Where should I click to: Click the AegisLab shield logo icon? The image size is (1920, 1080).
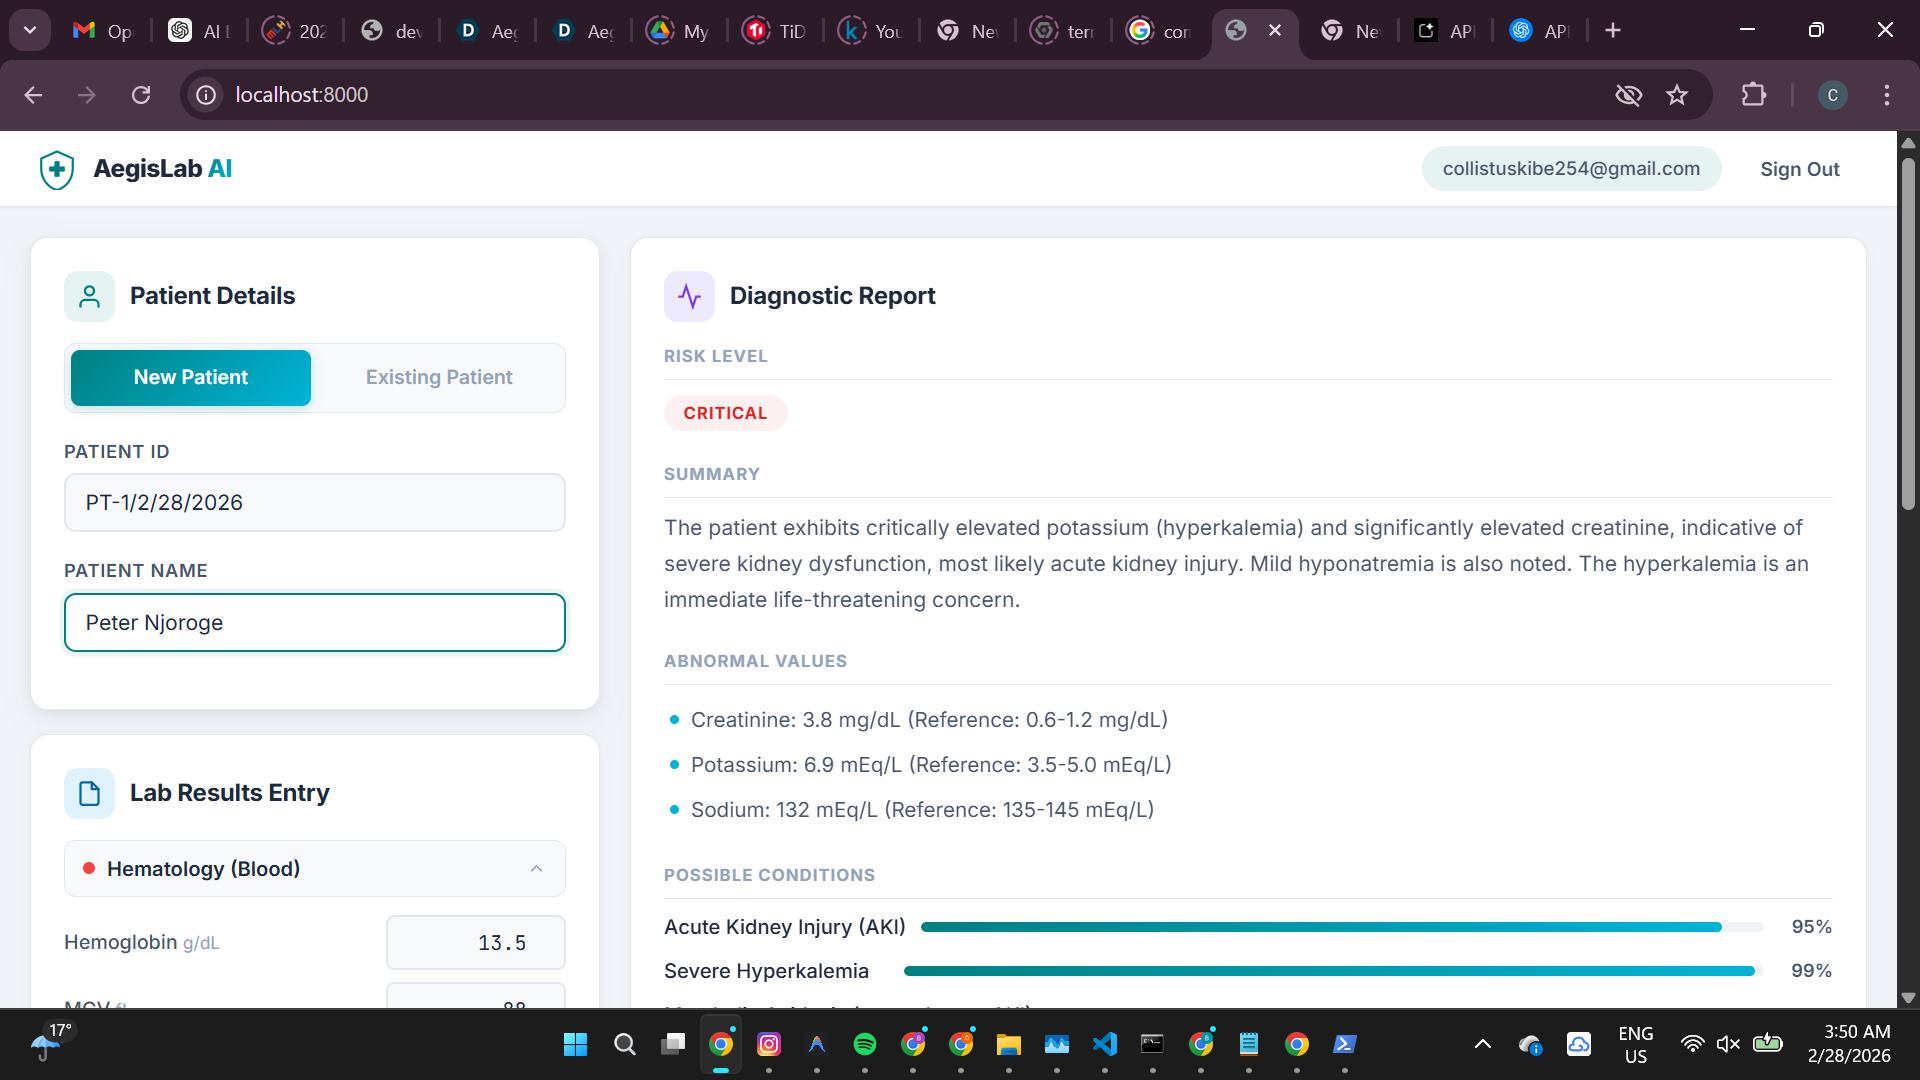point(57,170)
